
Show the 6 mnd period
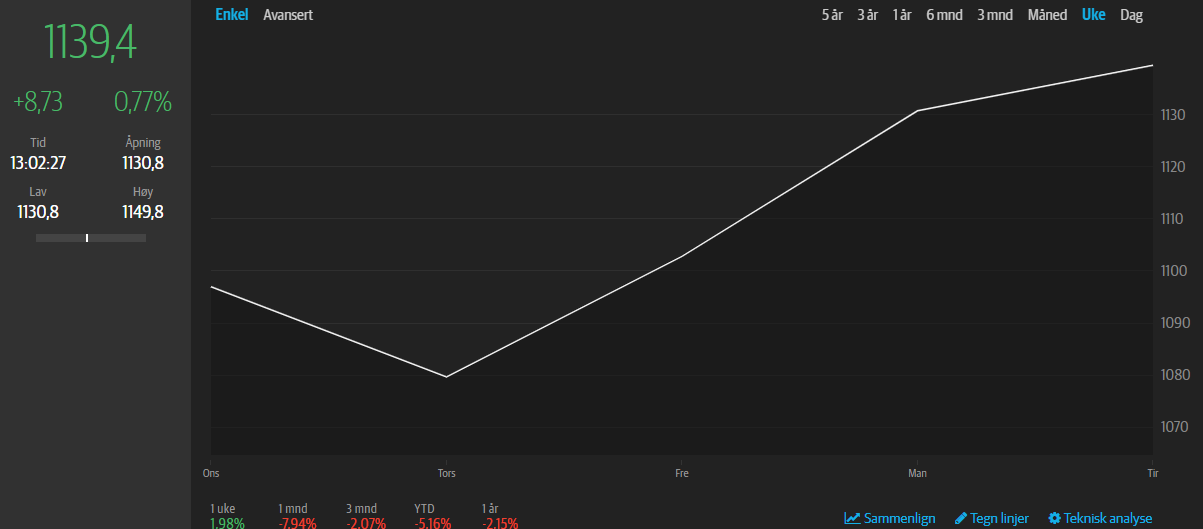[944, 15]
